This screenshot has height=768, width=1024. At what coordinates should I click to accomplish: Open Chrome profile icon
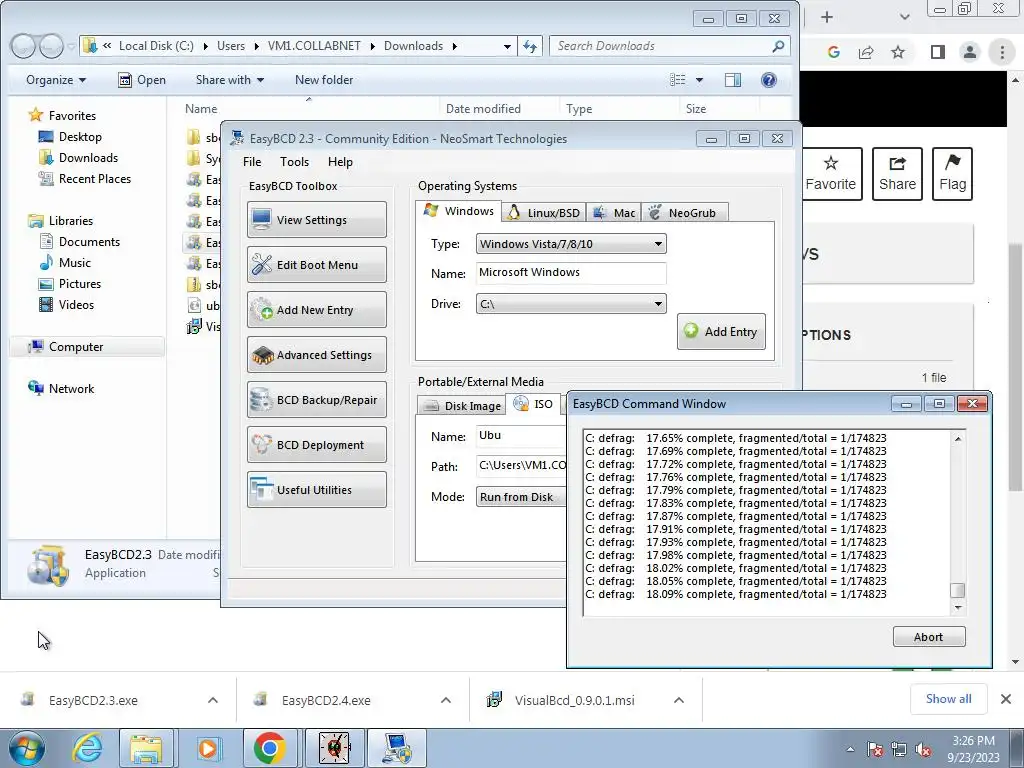pyautogui.click(x=970, y=52)
